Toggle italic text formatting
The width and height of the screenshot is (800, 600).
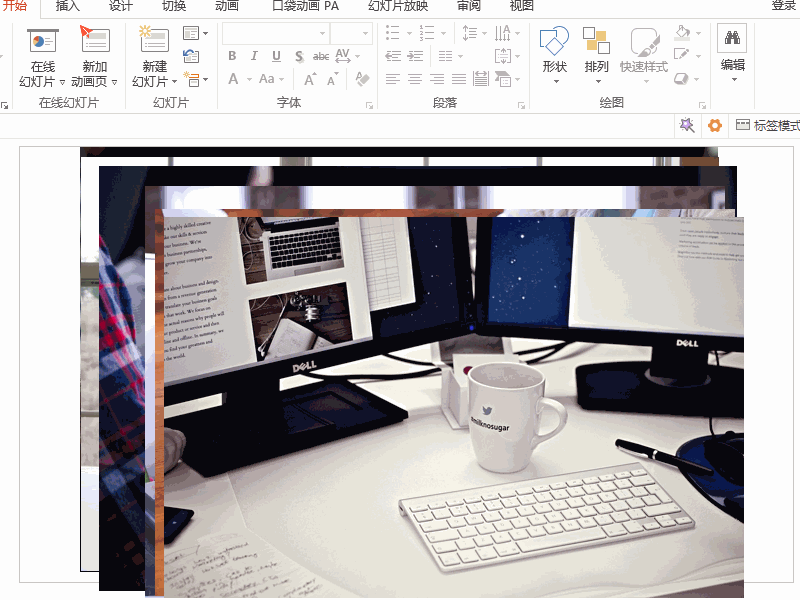coord(255,56)
